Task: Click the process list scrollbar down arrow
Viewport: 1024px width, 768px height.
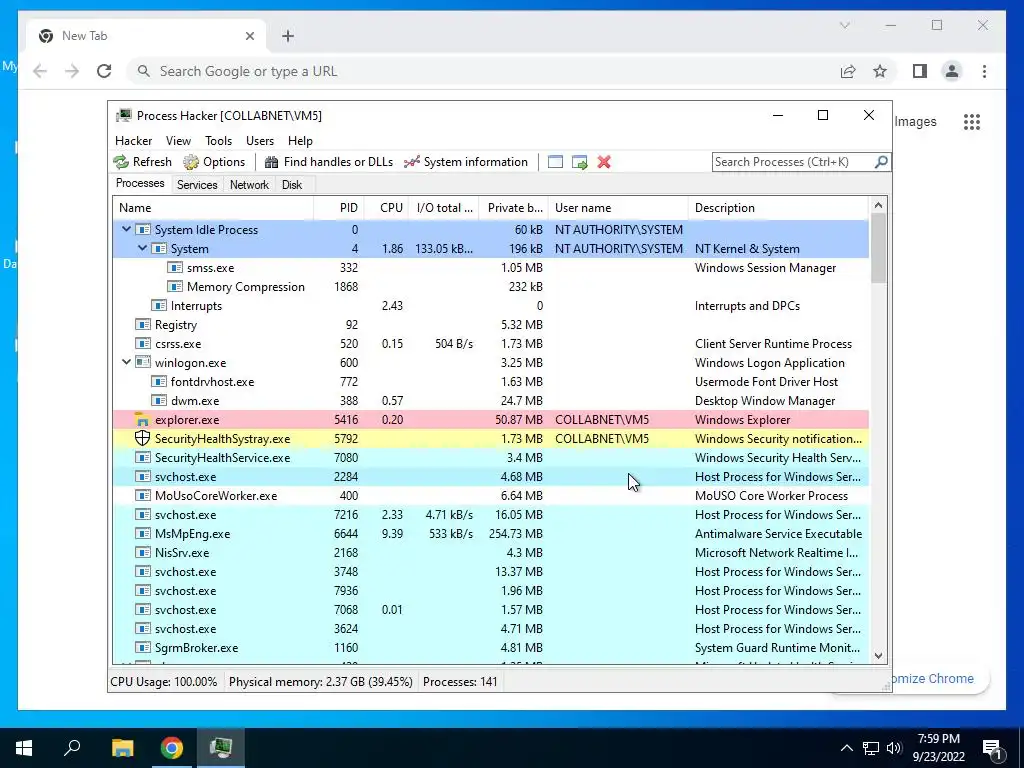Action: [x=878, y=656]
